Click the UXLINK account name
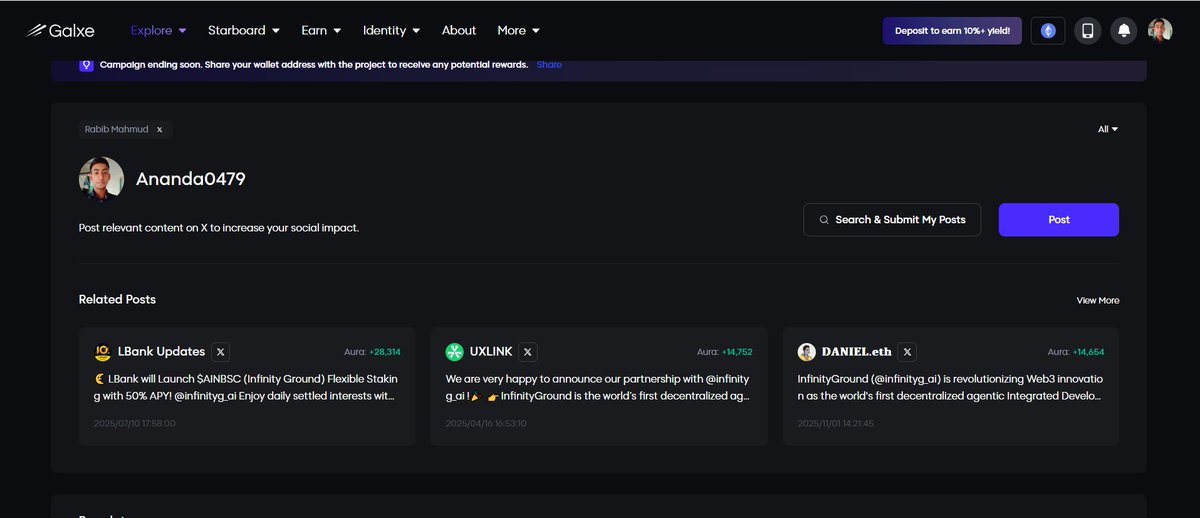Screen dimensions: 1200x518 point(491,352)
